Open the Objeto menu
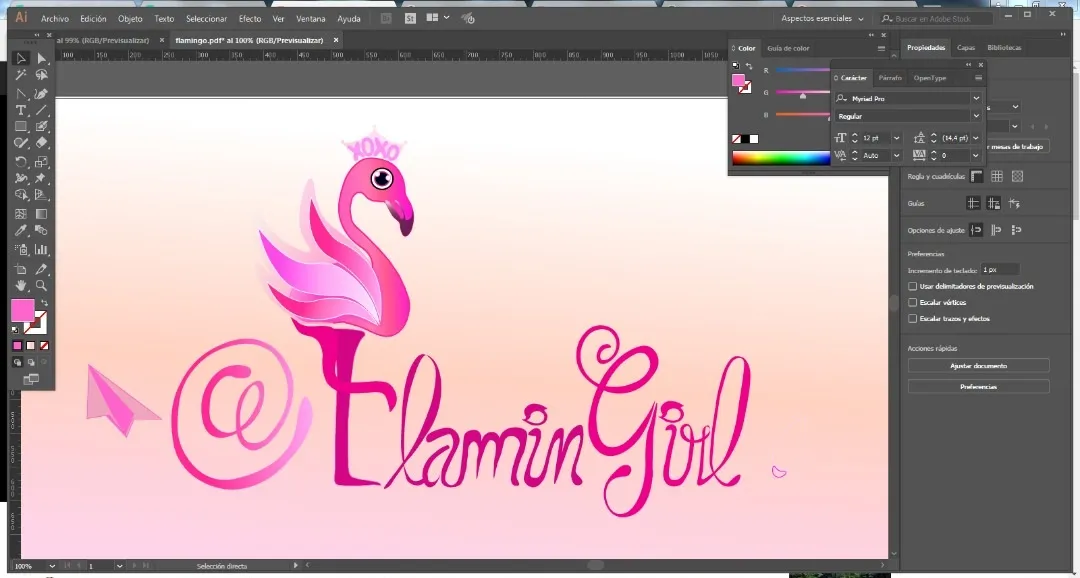 tap(130, 19)
